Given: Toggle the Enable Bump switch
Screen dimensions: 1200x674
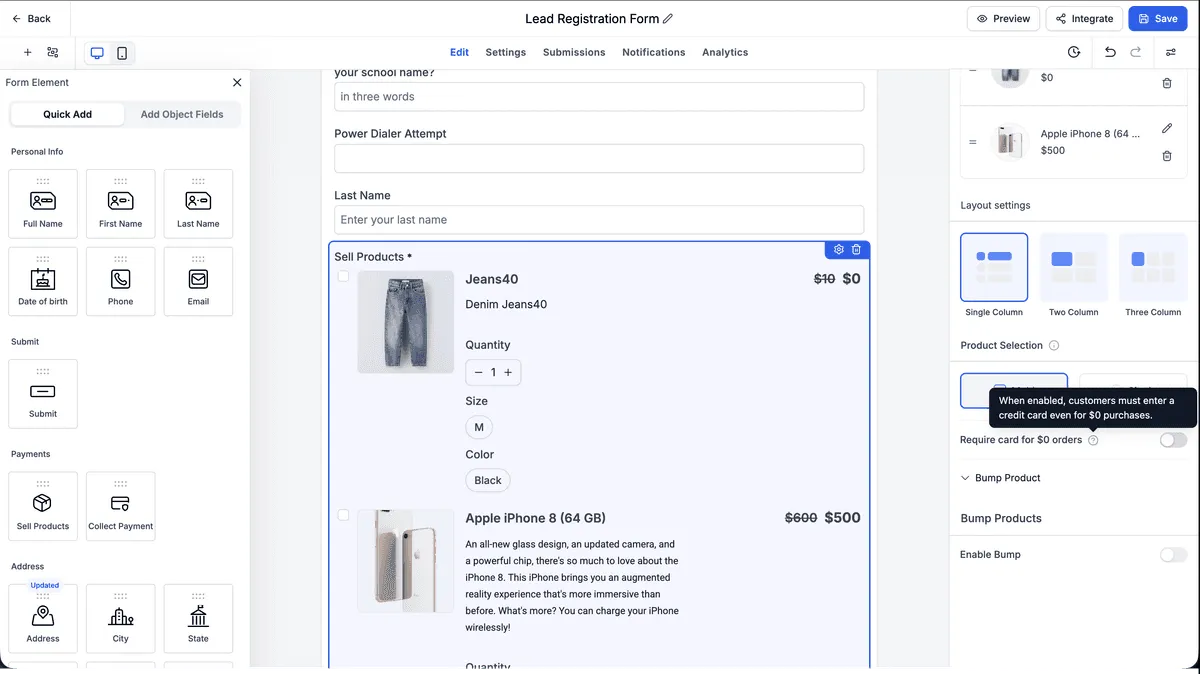Looking at the screenshot, I should coord(1173,555).
